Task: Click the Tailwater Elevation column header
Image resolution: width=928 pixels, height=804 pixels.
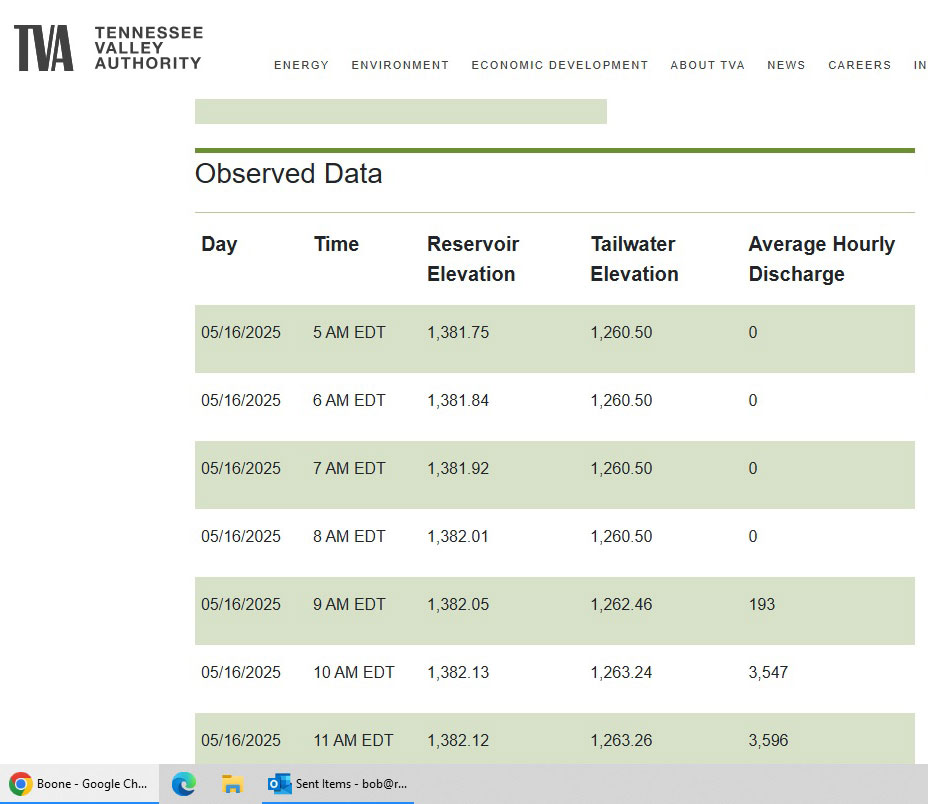Action: click(x=634, y=259)
